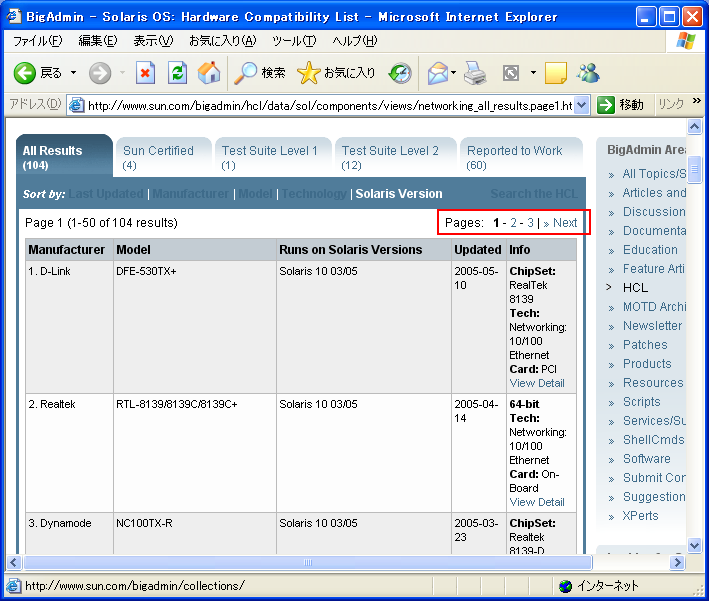
Task: Sort by Manufacturer
Action: [x=191, y=194]
